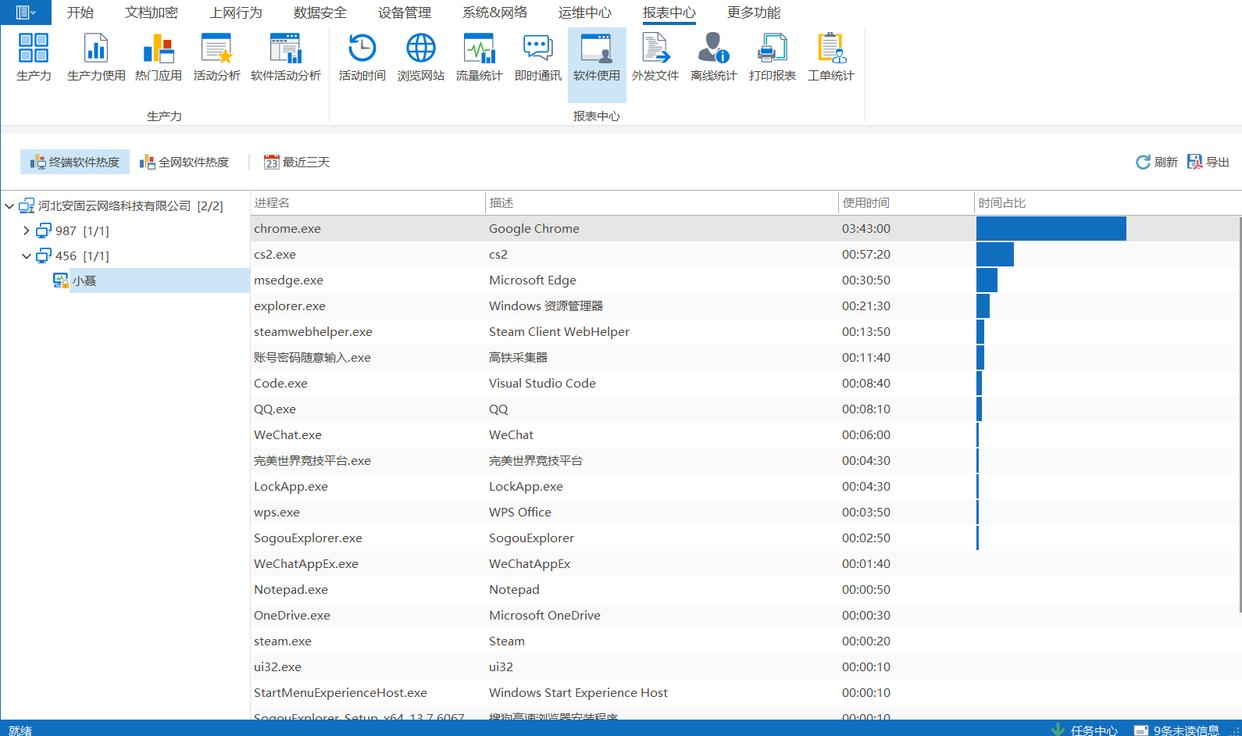Switch to the 全网软件热度 view

coord(184,162)
